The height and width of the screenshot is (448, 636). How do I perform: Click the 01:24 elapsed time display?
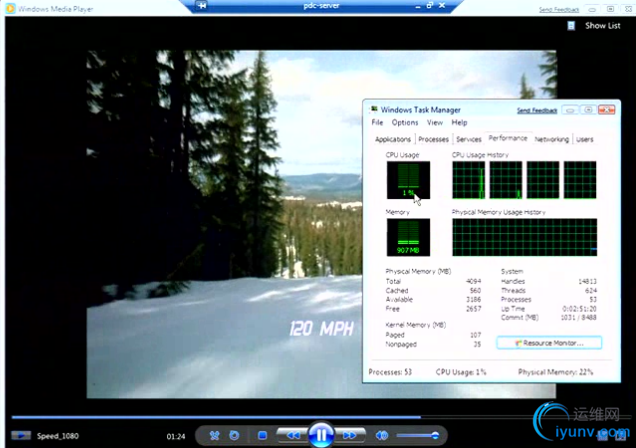pyautogui.click(x=176, y=437)
